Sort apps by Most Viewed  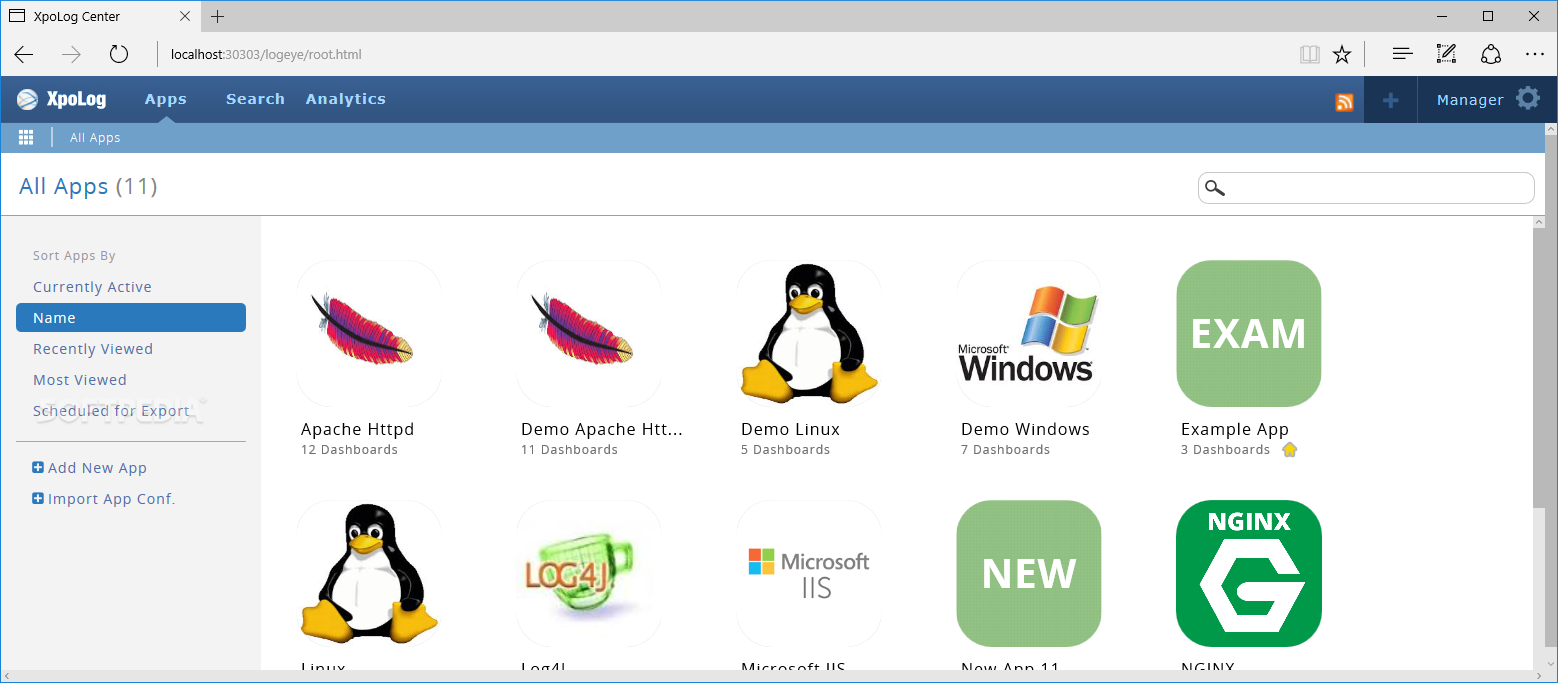click(80, 380)
